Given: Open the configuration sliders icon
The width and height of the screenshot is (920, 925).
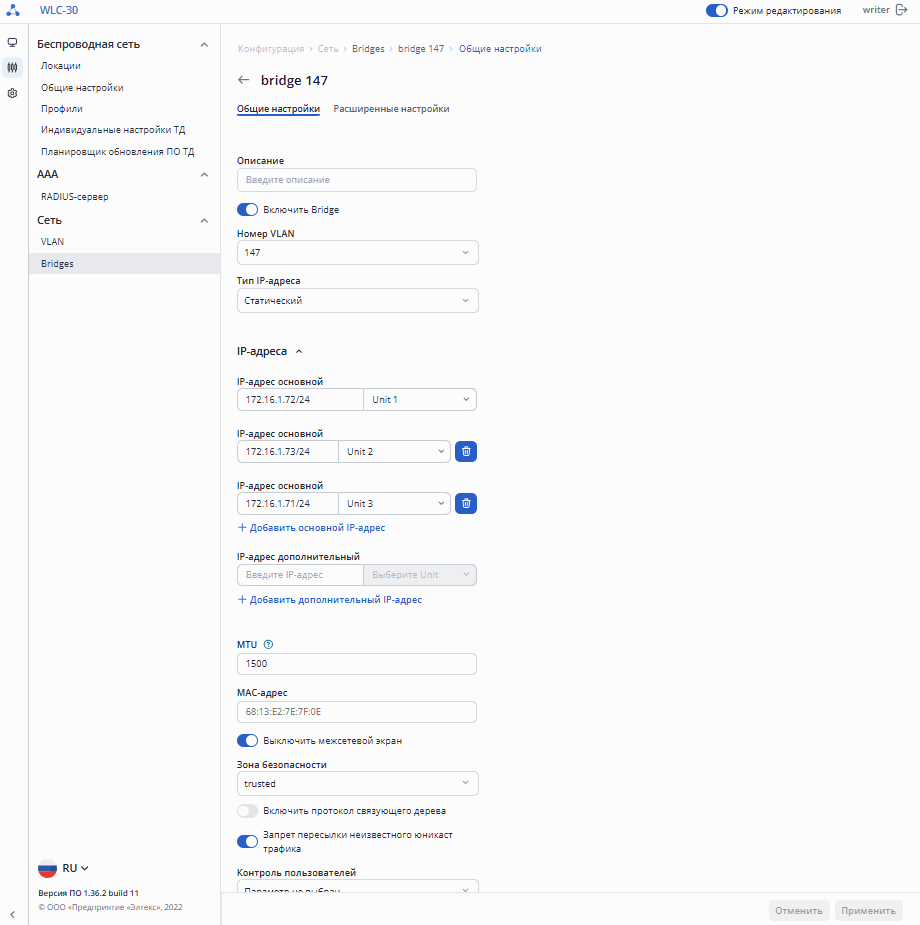Looking at the screenshot, I should click(x=12, y=68).
